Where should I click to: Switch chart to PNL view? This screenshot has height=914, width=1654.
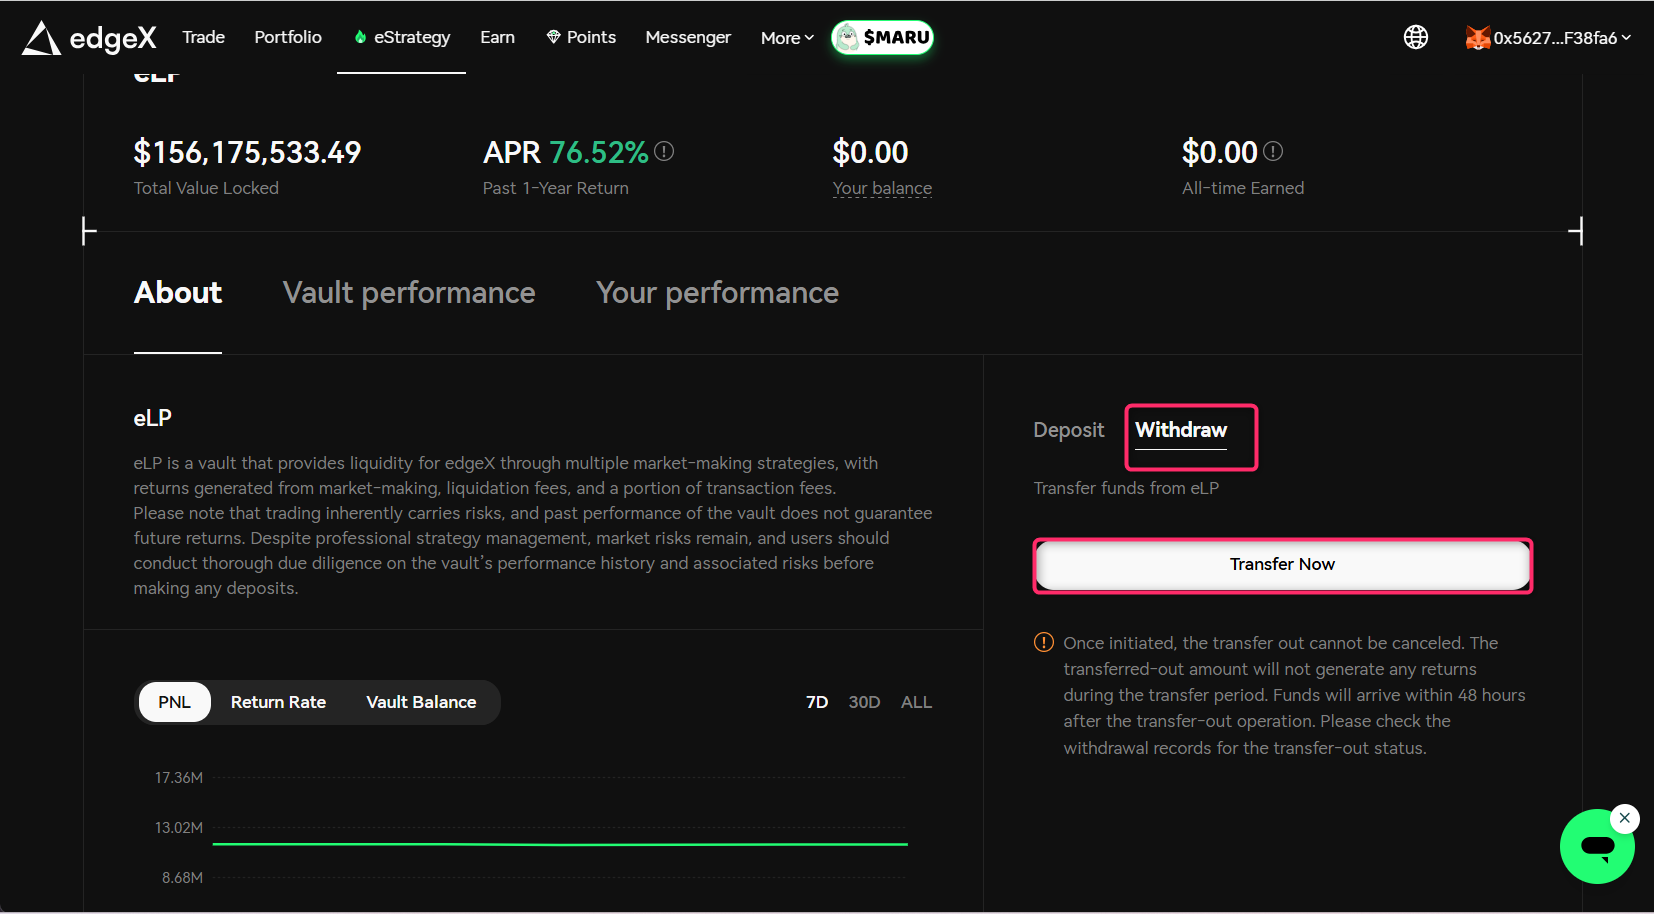pos(174,702)
